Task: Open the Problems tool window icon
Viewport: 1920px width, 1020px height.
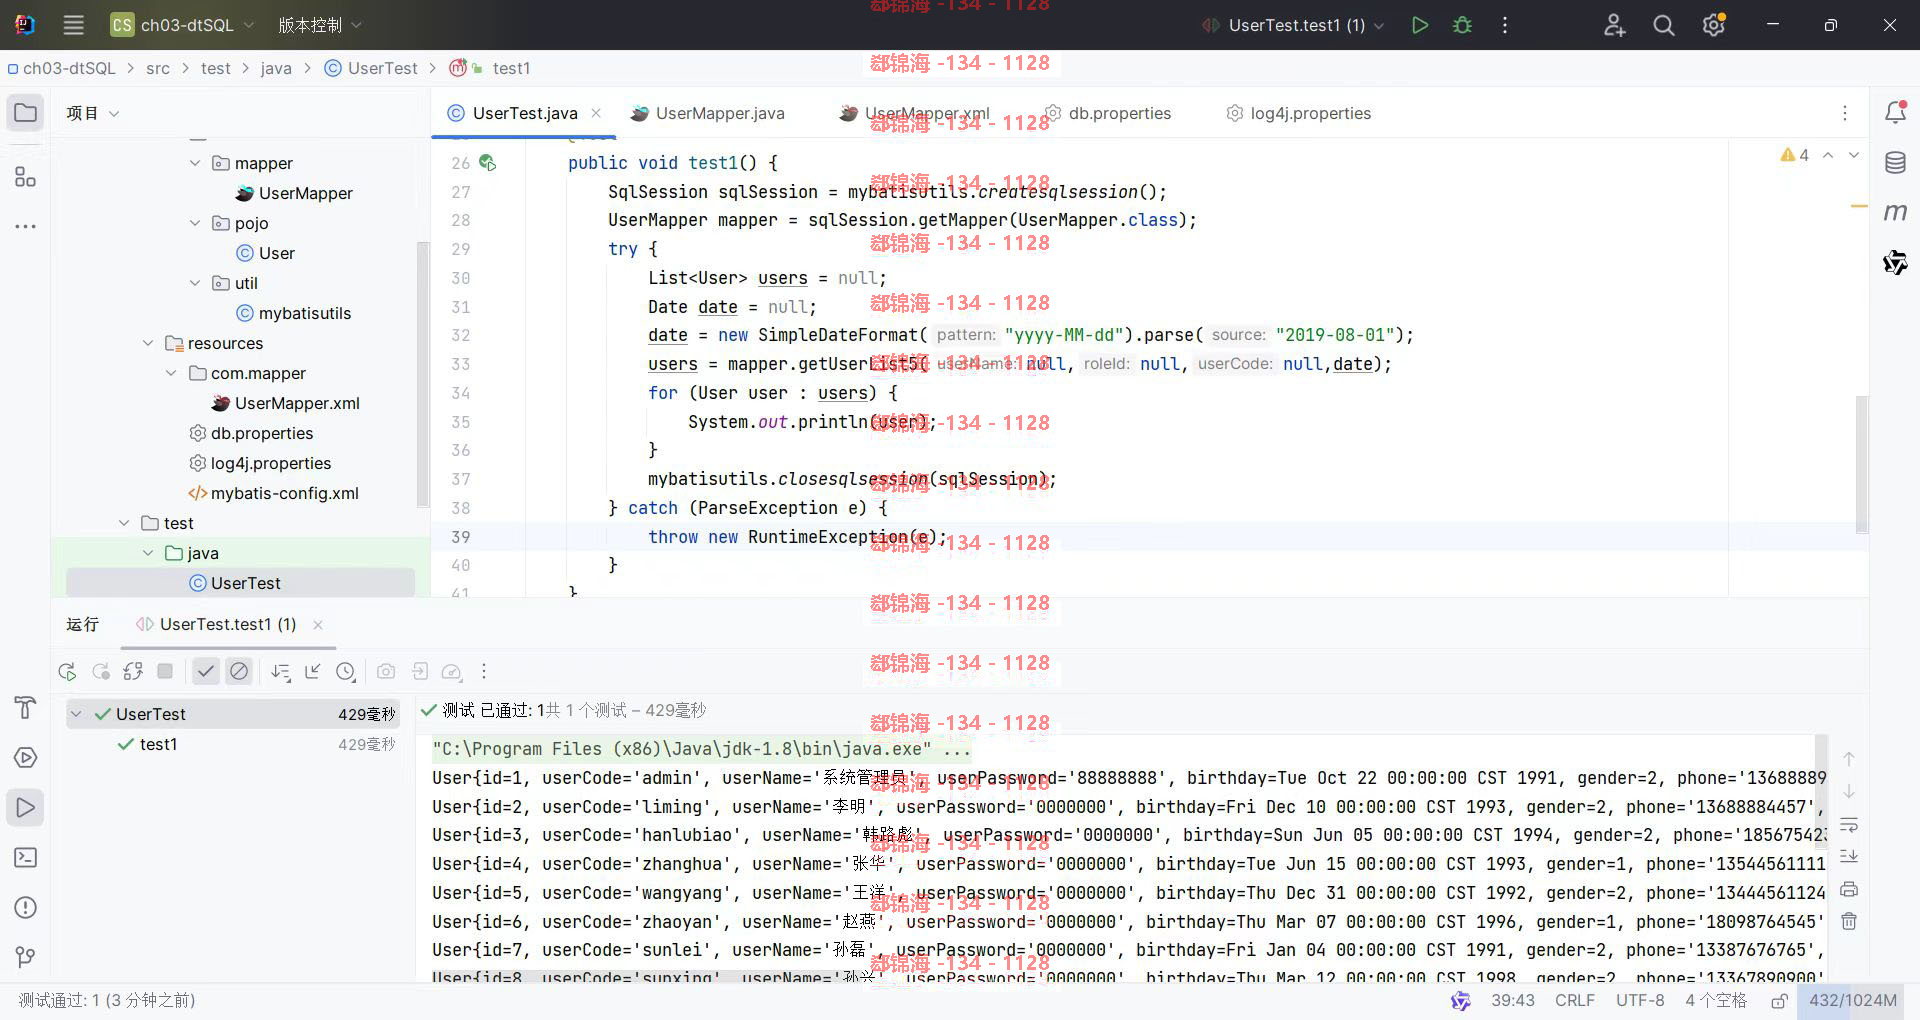Action: coord(26,908)
